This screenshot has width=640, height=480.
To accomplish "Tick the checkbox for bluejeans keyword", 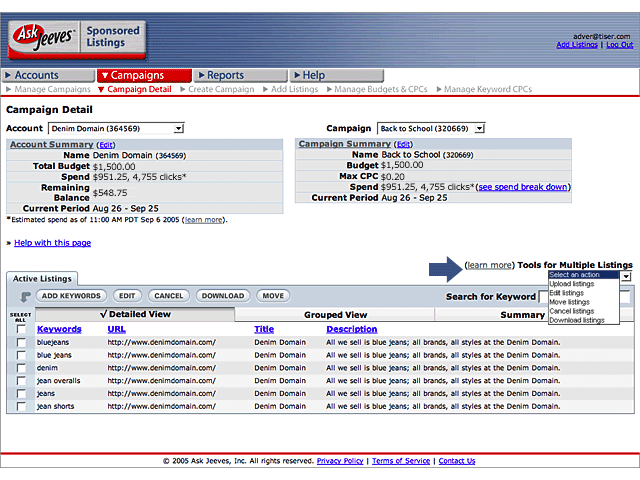I will pyautogui.click(x=21, y=342).
